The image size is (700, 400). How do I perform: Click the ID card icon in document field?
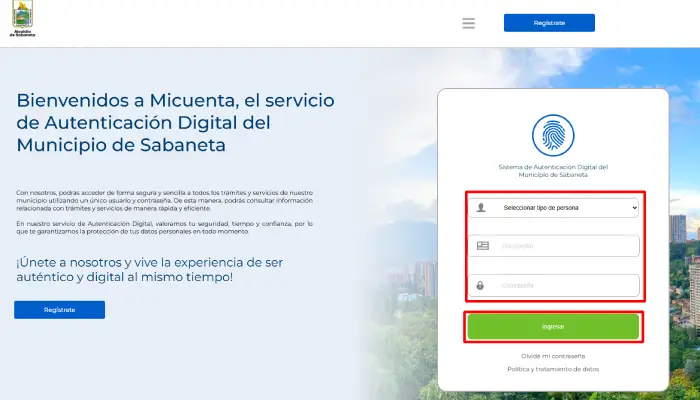click(483, 246)
